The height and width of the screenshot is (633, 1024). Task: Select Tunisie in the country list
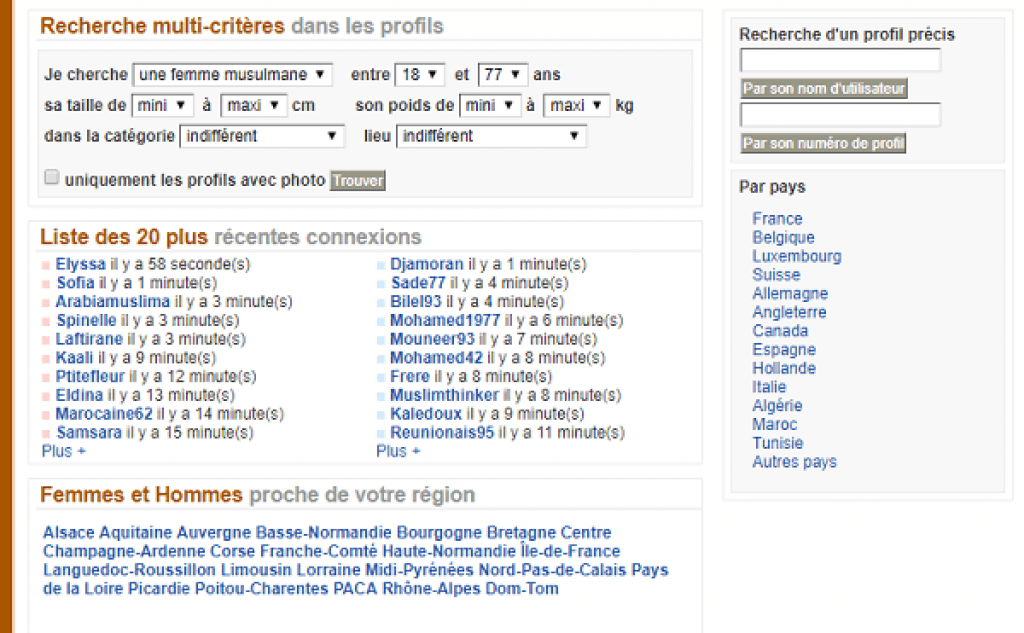778,443
